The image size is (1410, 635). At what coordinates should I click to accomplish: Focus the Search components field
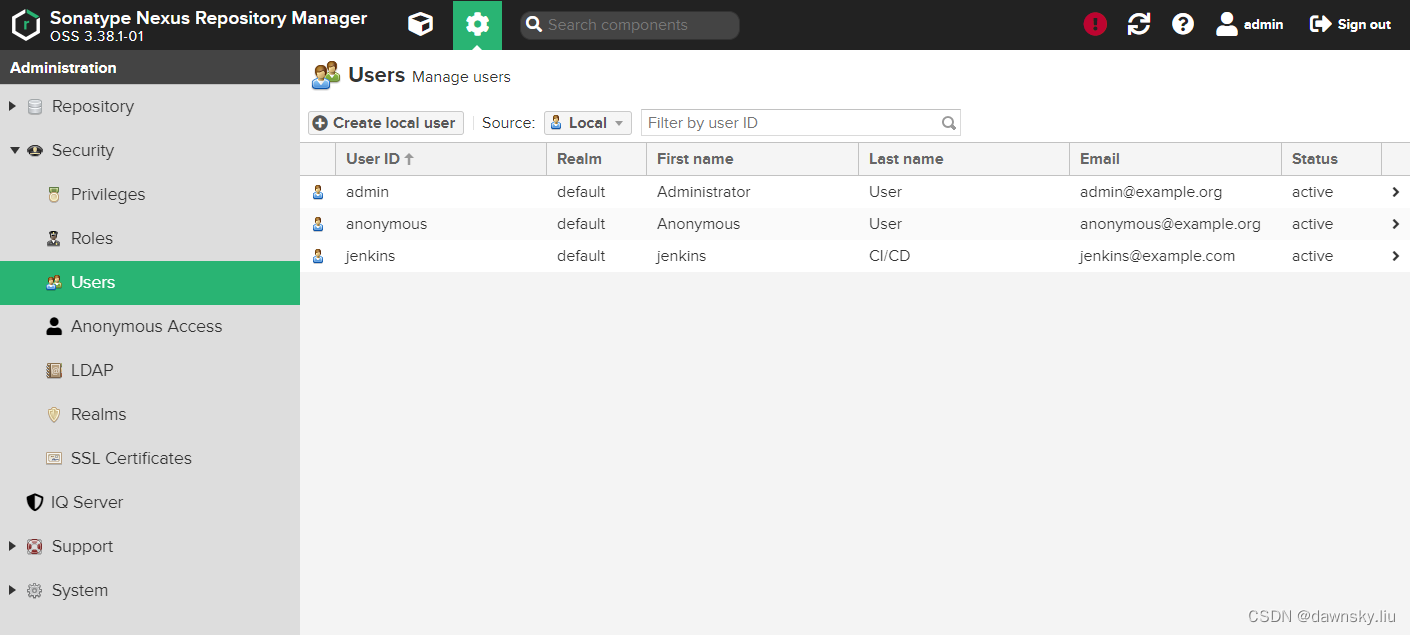630,25
